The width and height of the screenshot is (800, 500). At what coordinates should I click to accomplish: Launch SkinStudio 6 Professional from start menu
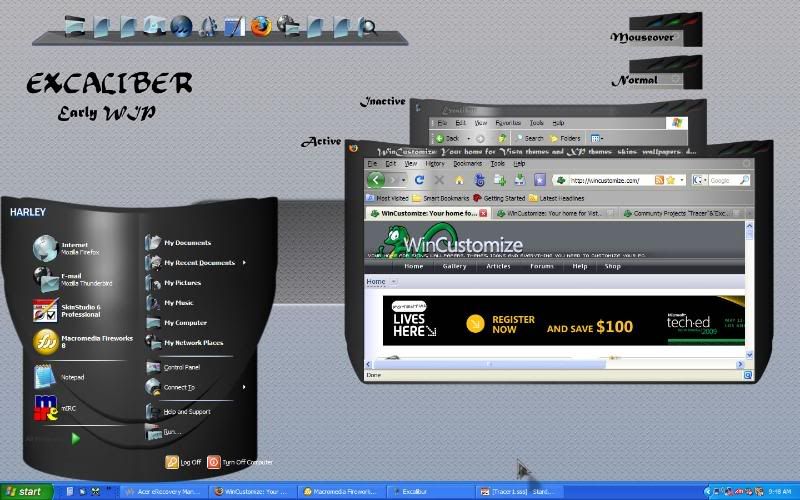(x=67, y=310)
